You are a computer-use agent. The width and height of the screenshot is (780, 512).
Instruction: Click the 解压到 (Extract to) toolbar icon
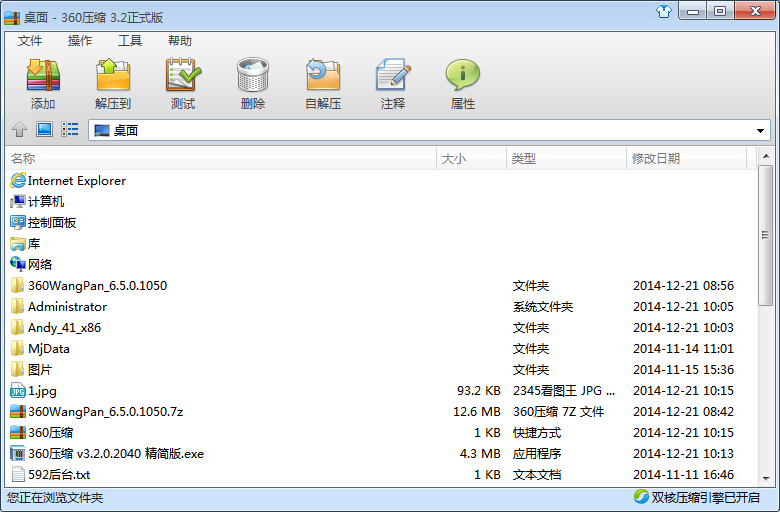click(113, 75)
